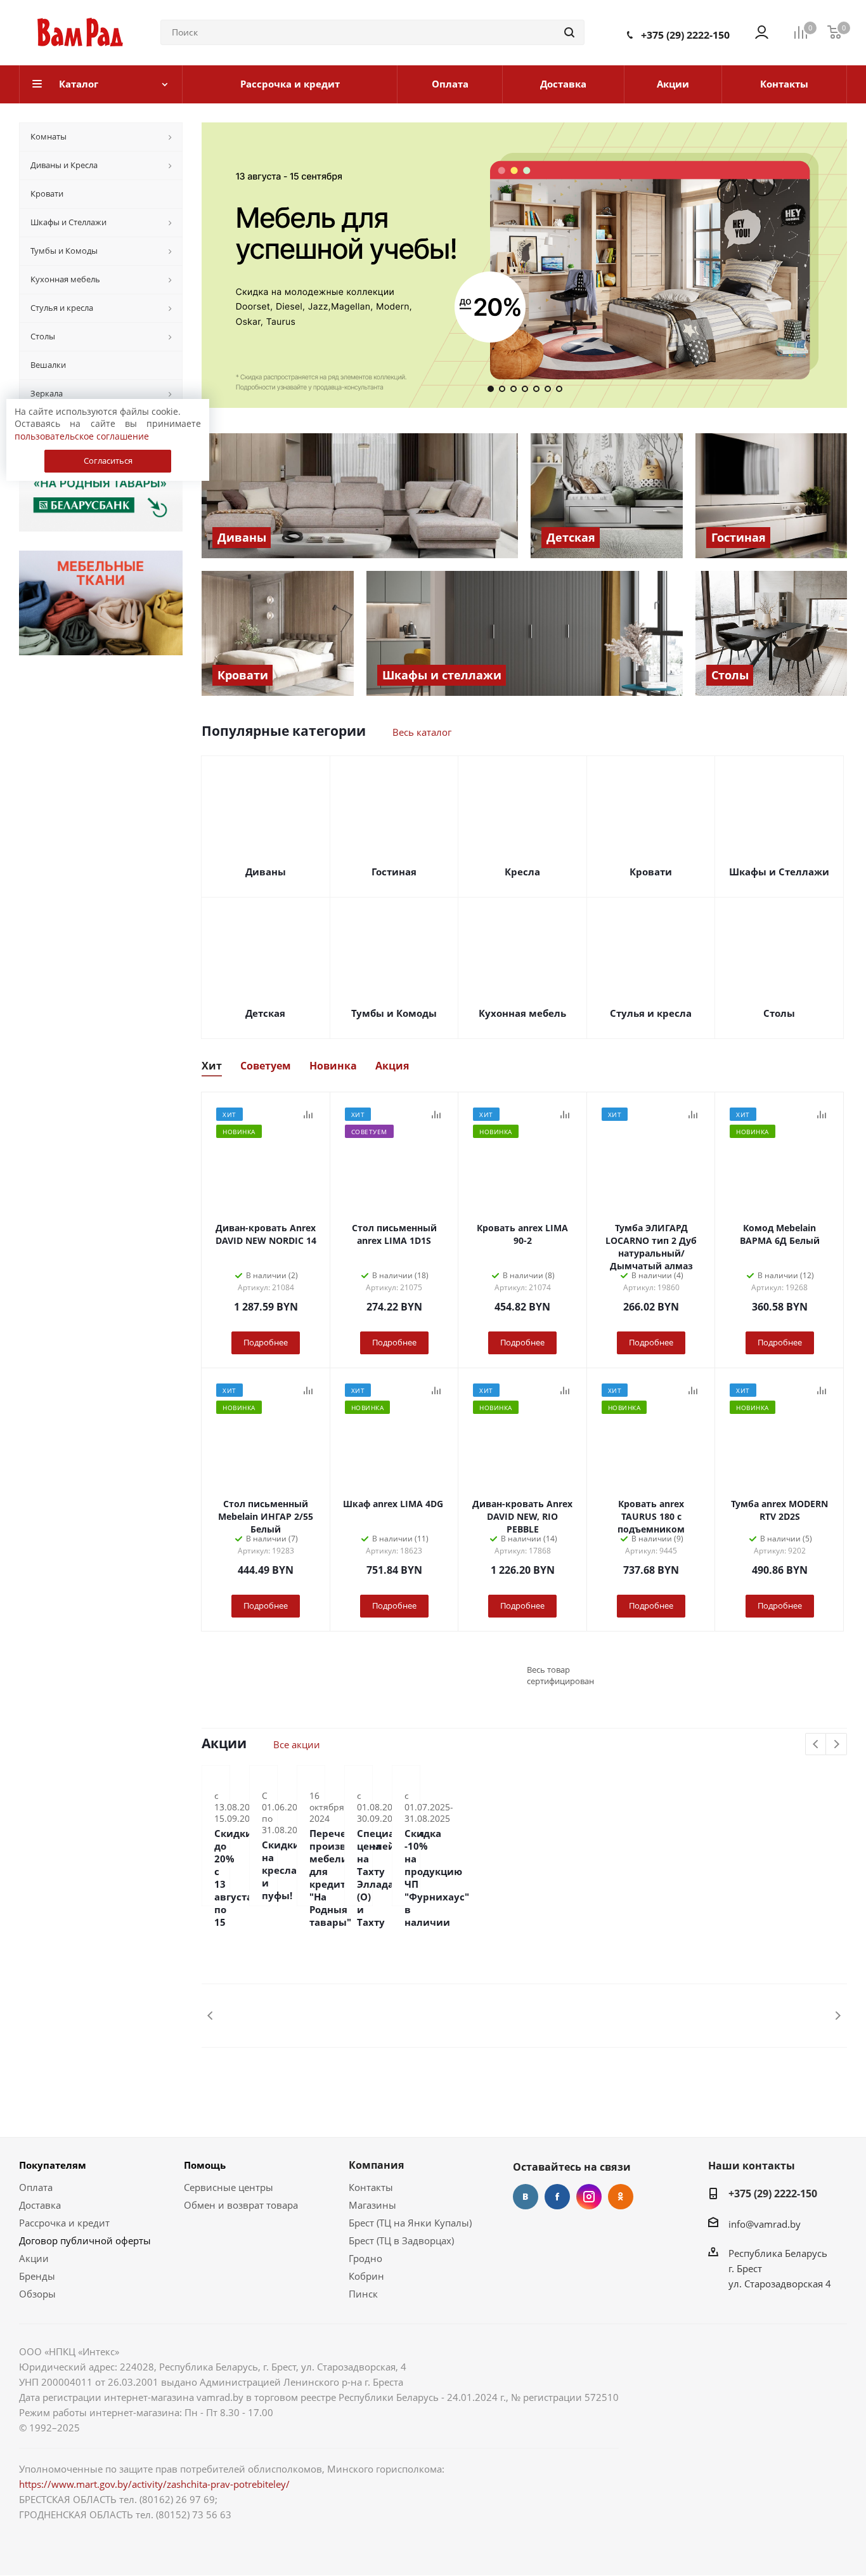Expand the Комнаты sidebar chevron
Viewport: 866px width, 2576px height.
[x=170, y=137]
